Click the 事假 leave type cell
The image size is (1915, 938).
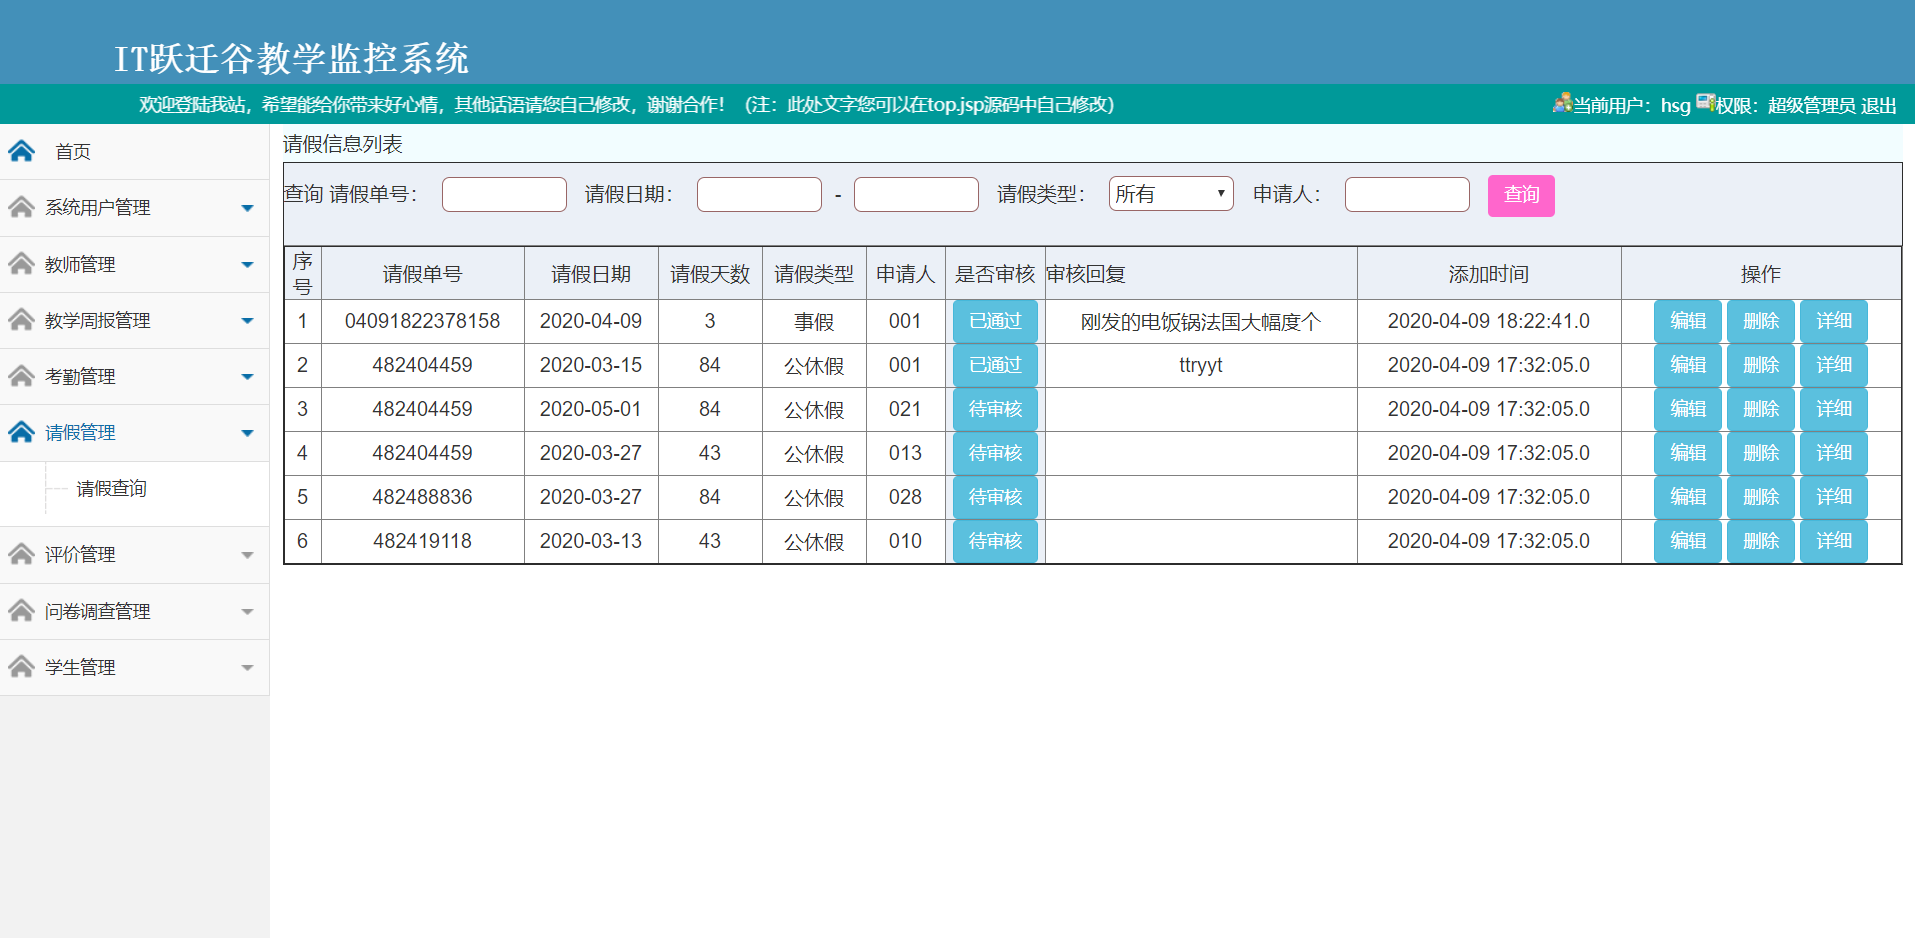pos(814,321)
